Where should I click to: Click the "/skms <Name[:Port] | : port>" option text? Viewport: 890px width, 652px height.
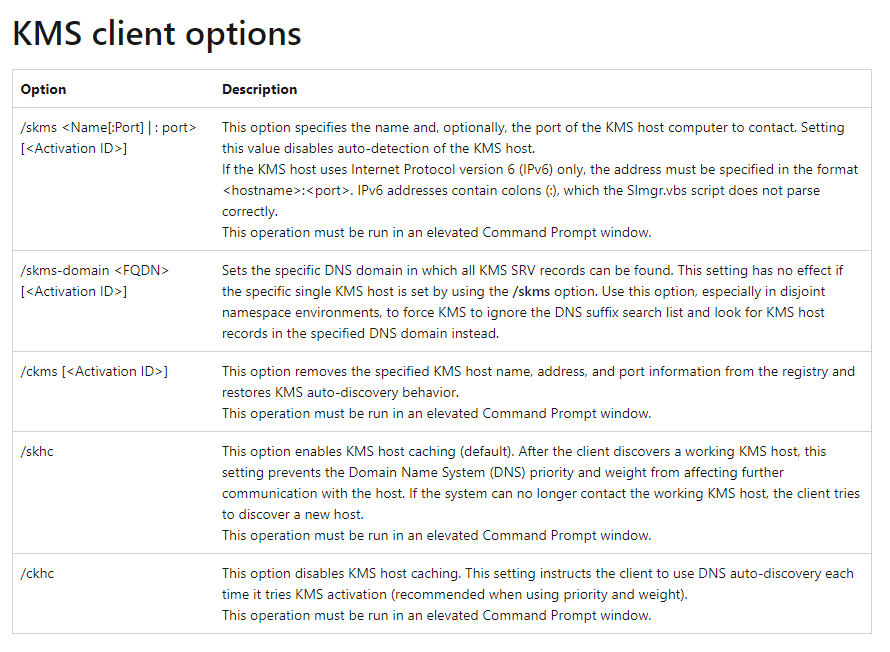click(x=108, y=127)
